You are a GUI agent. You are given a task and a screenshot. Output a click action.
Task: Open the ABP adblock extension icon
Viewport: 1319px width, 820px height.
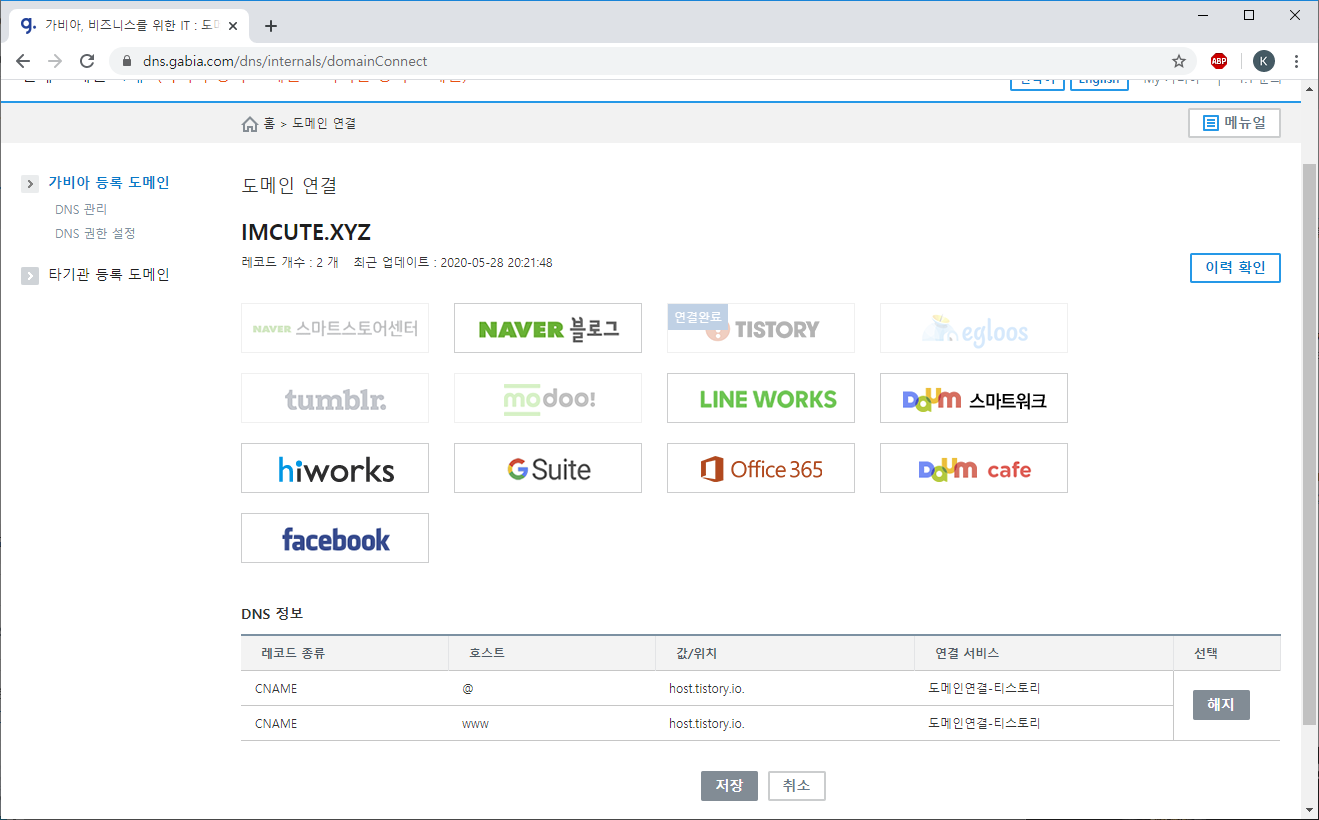(x=1219, y=61)
